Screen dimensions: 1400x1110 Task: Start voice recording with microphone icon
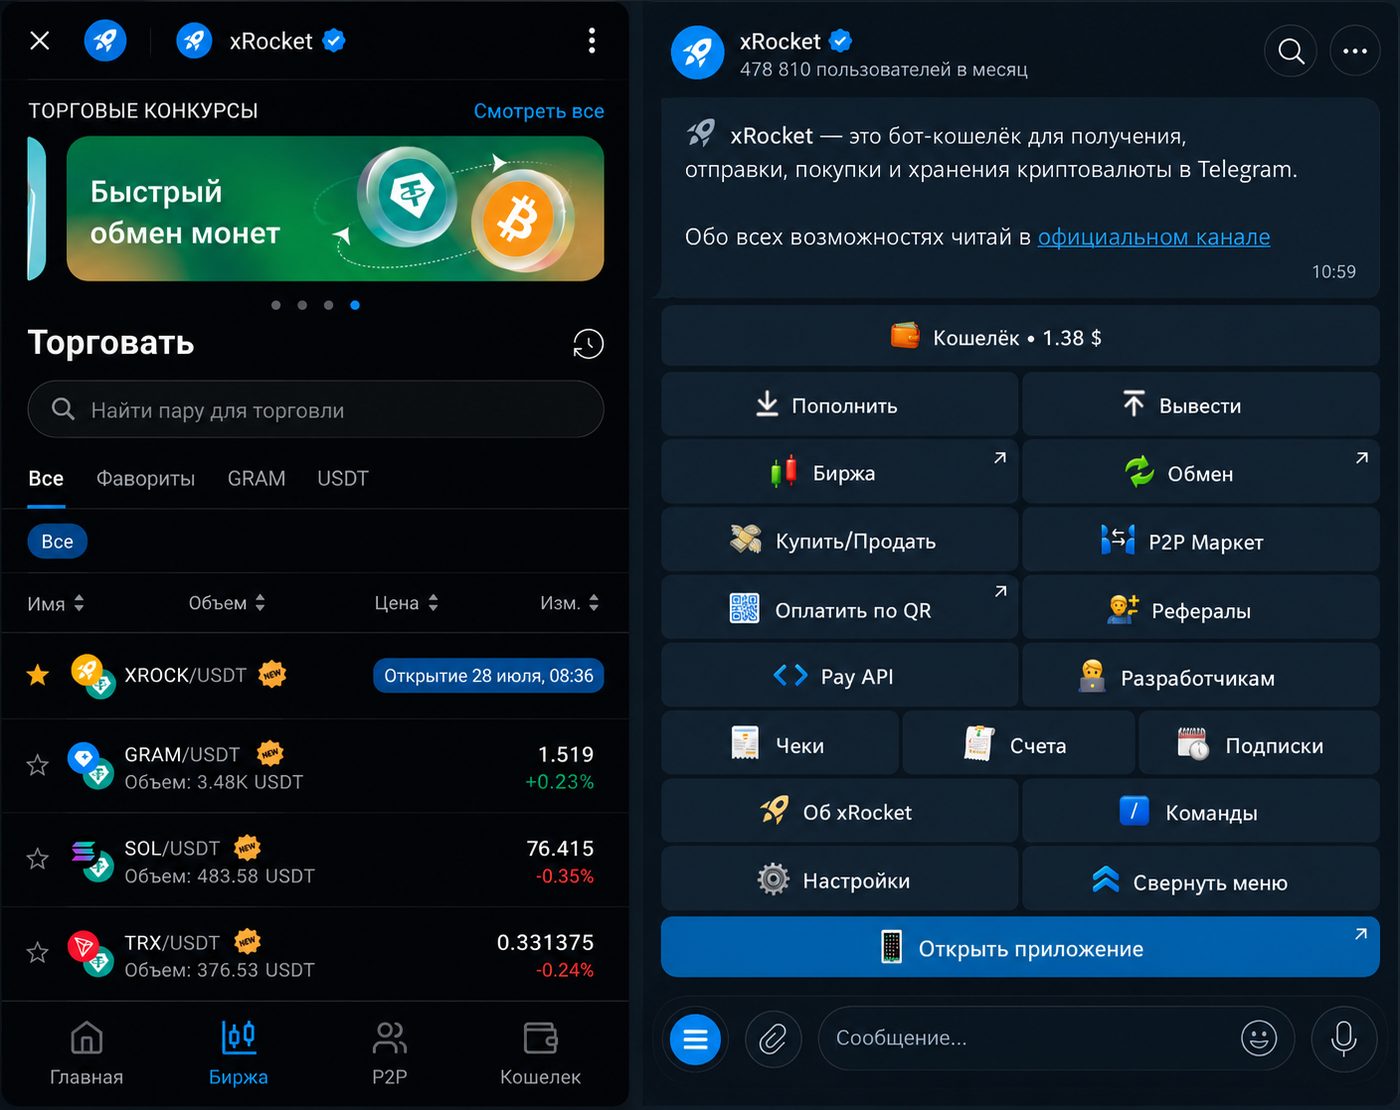(1344, 1039)
